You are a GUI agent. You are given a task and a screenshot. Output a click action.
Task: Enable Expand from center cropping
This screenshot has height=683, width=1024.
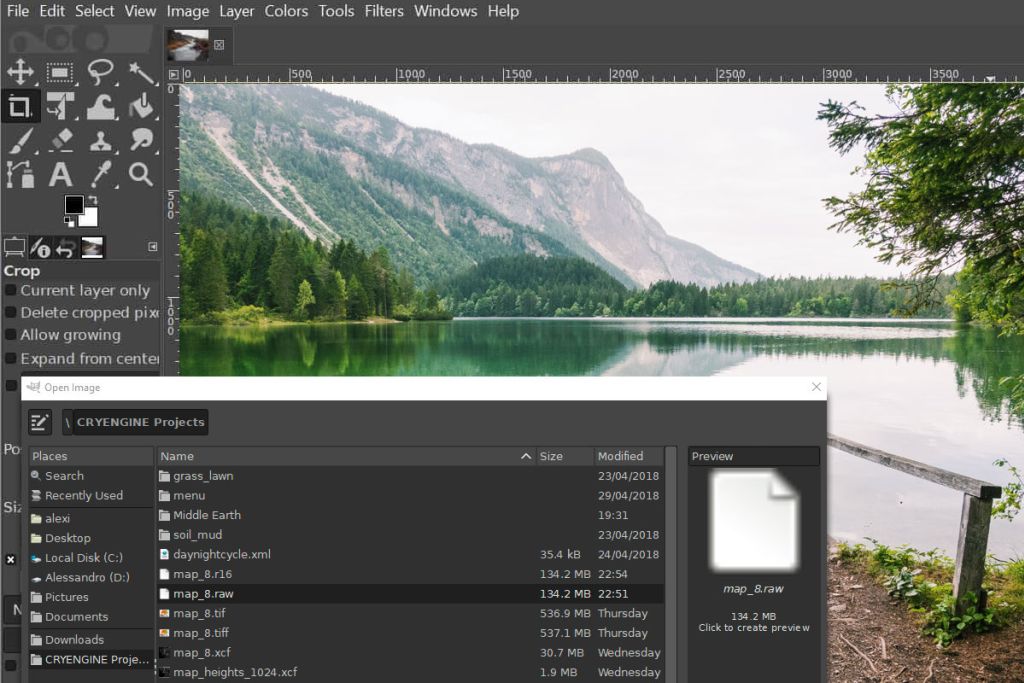coord(10,358)
